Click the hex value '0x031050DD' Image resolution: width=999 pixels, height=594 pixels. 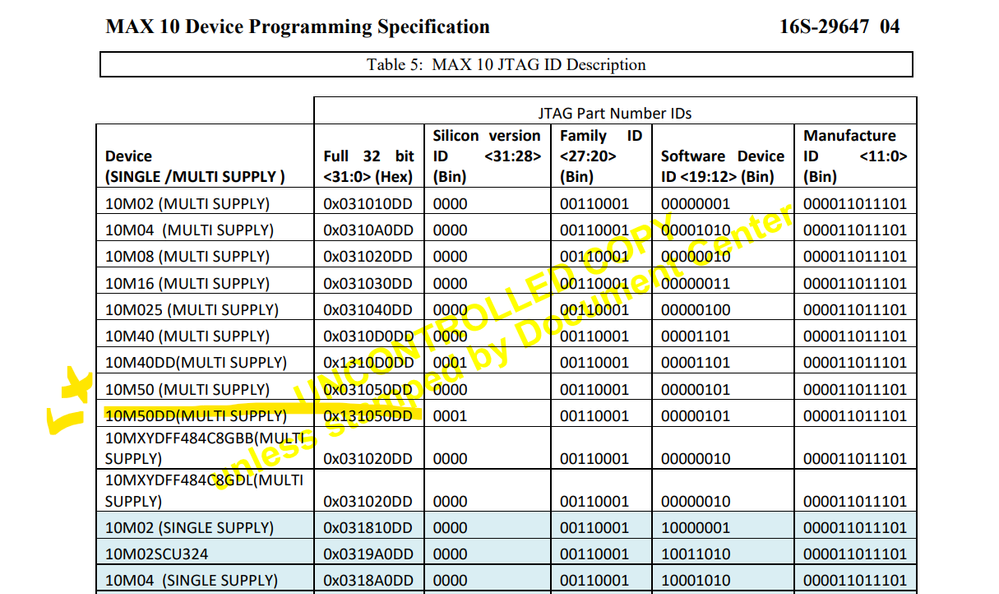click(368, 389)
